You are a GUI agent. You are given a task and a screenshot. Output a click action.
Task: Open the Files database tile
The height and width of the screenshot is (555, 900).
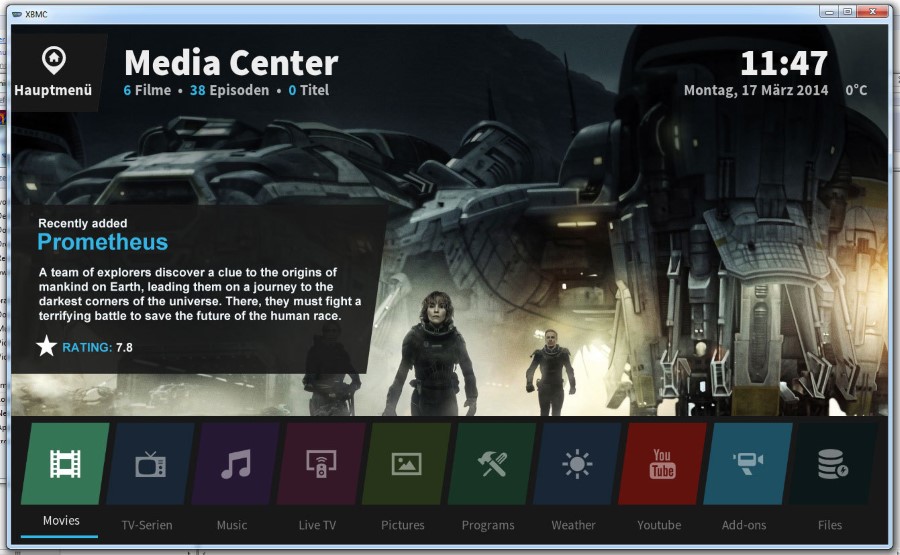coord(833,464)
